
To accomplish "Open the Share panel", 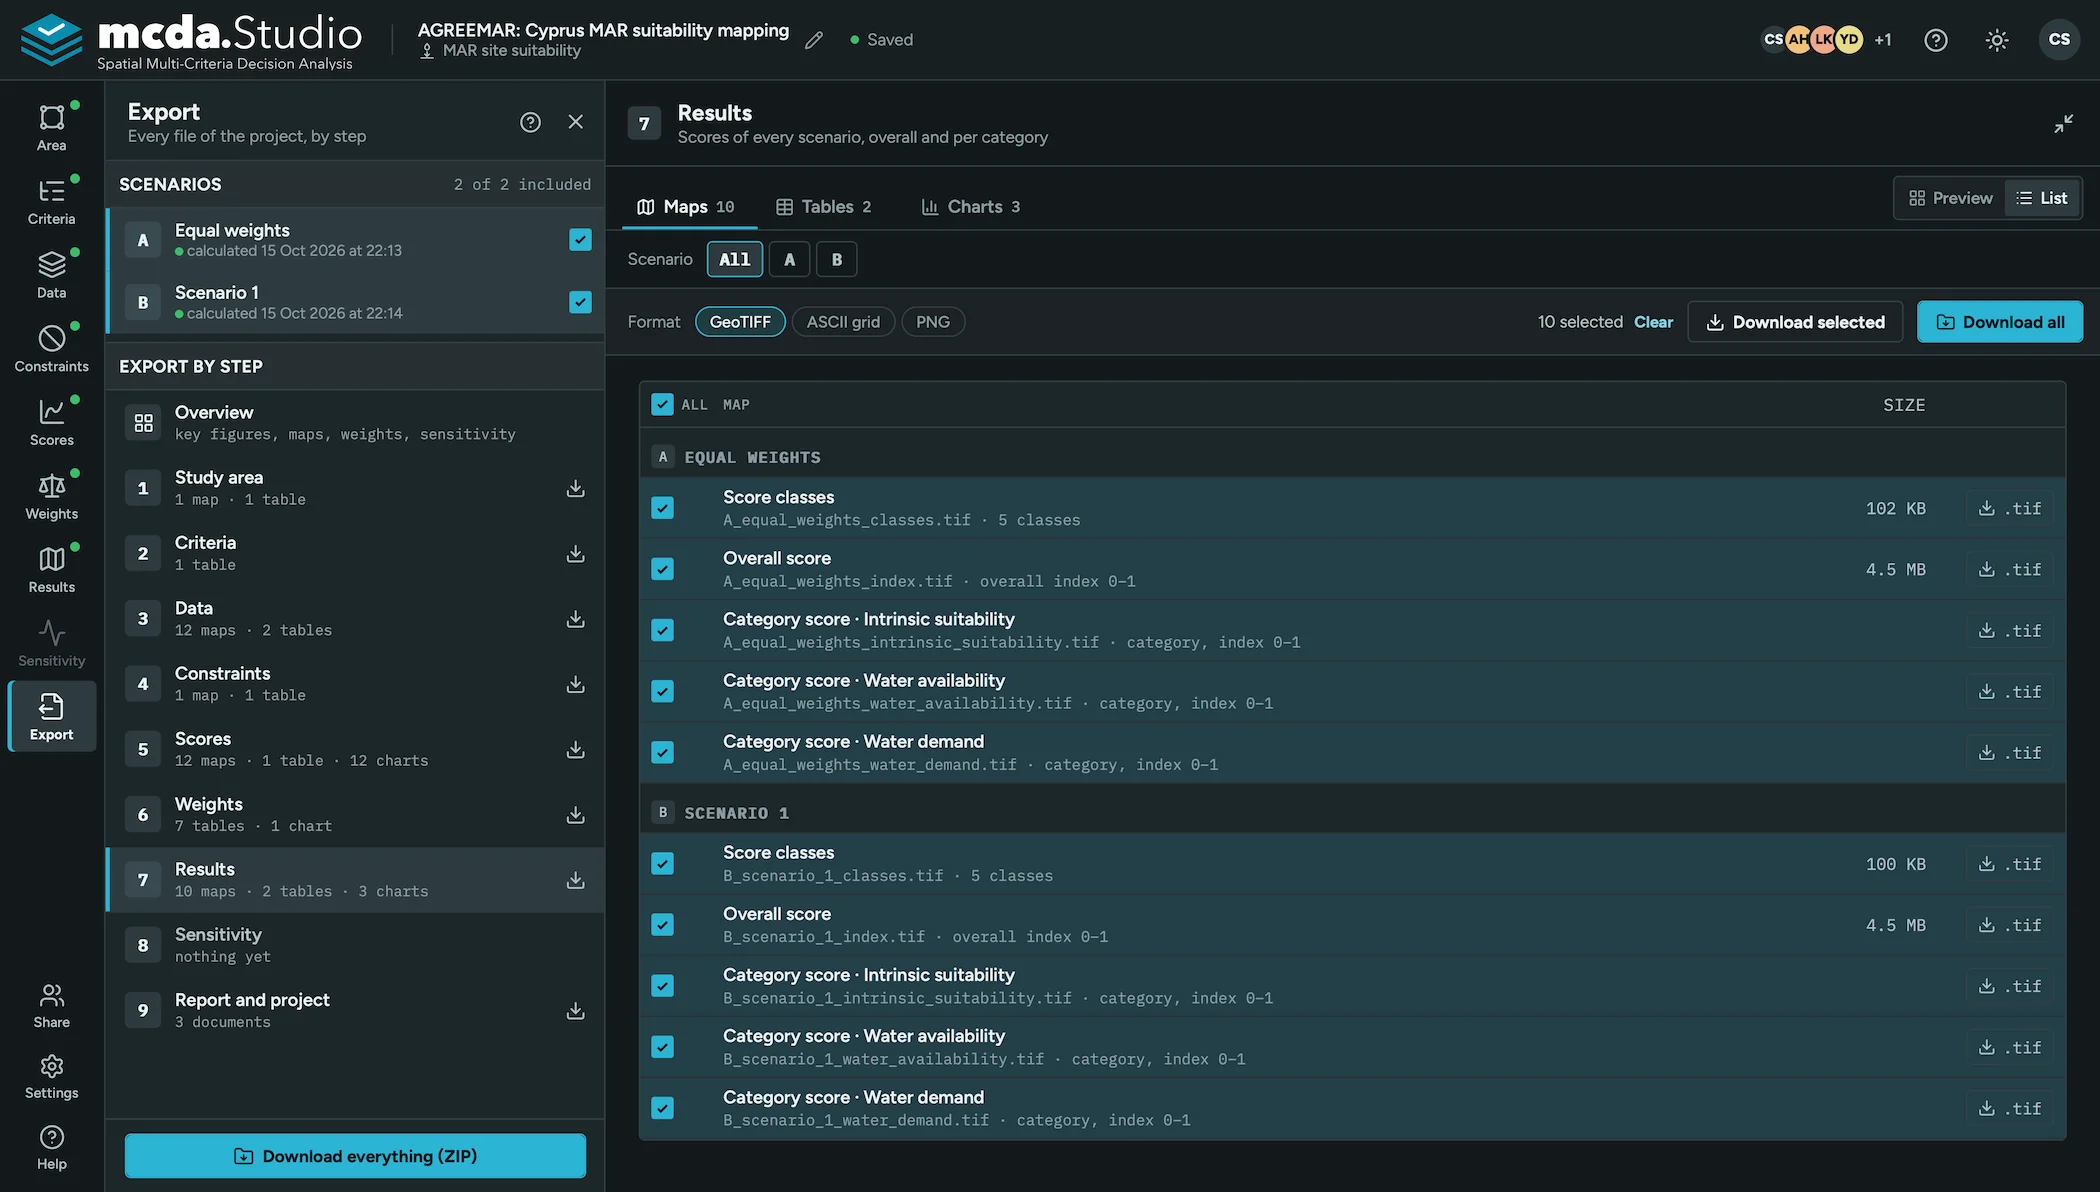I will [51, 1005].
